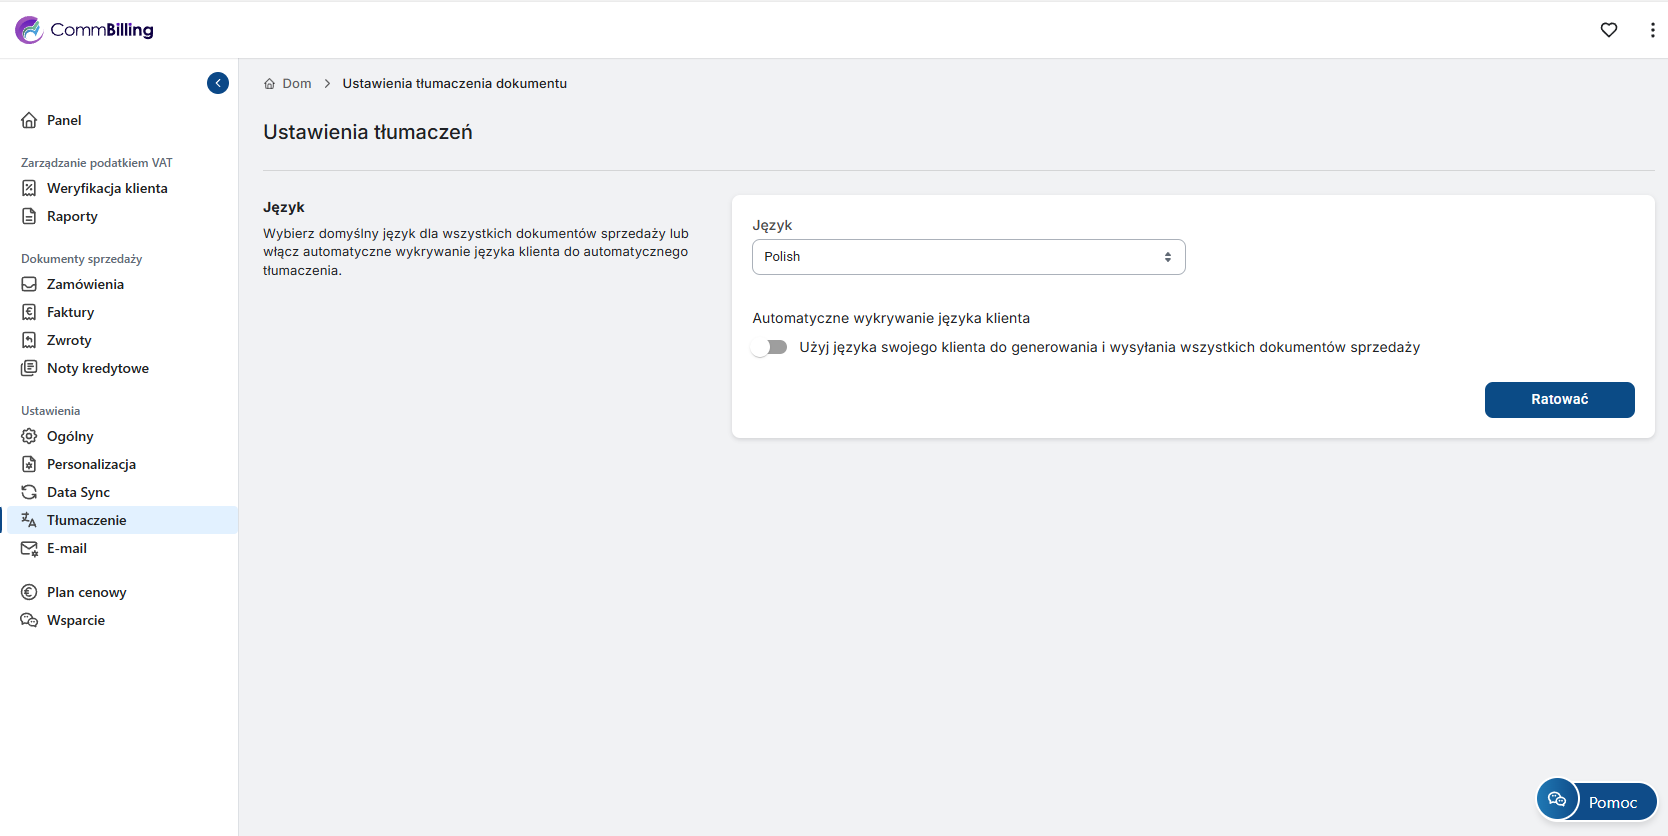Open Faktury in the sidebar
This screenshot has width=1668, height=836.
coord(70,312)
